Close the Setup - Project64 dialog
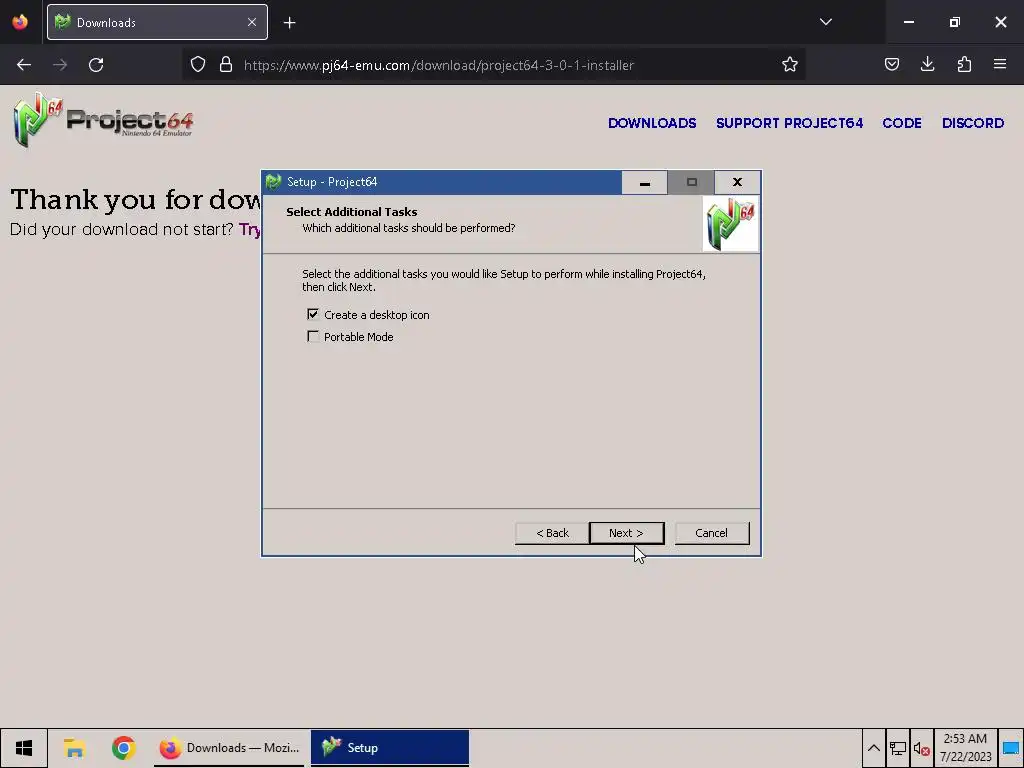 click(737, 182)
